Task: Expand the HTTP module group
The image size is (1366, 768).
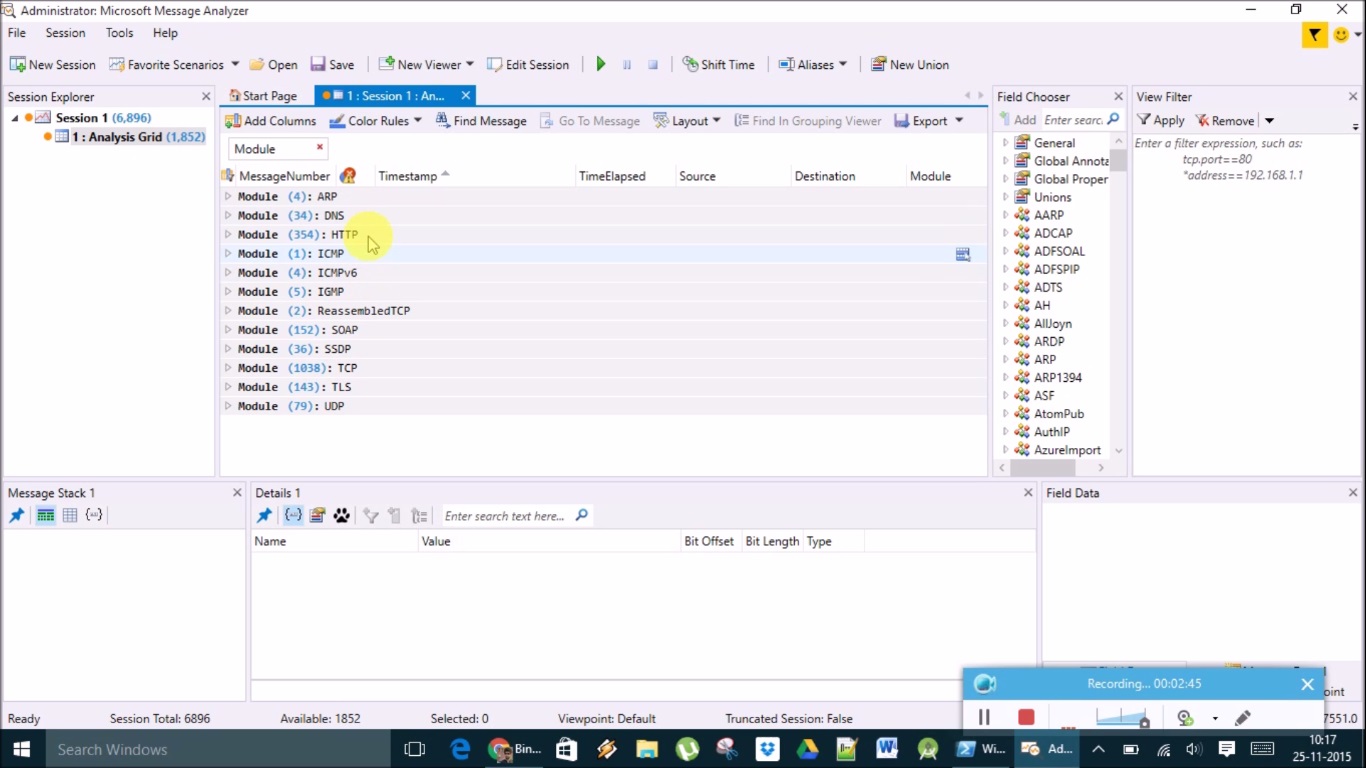Action: point(228,235)
